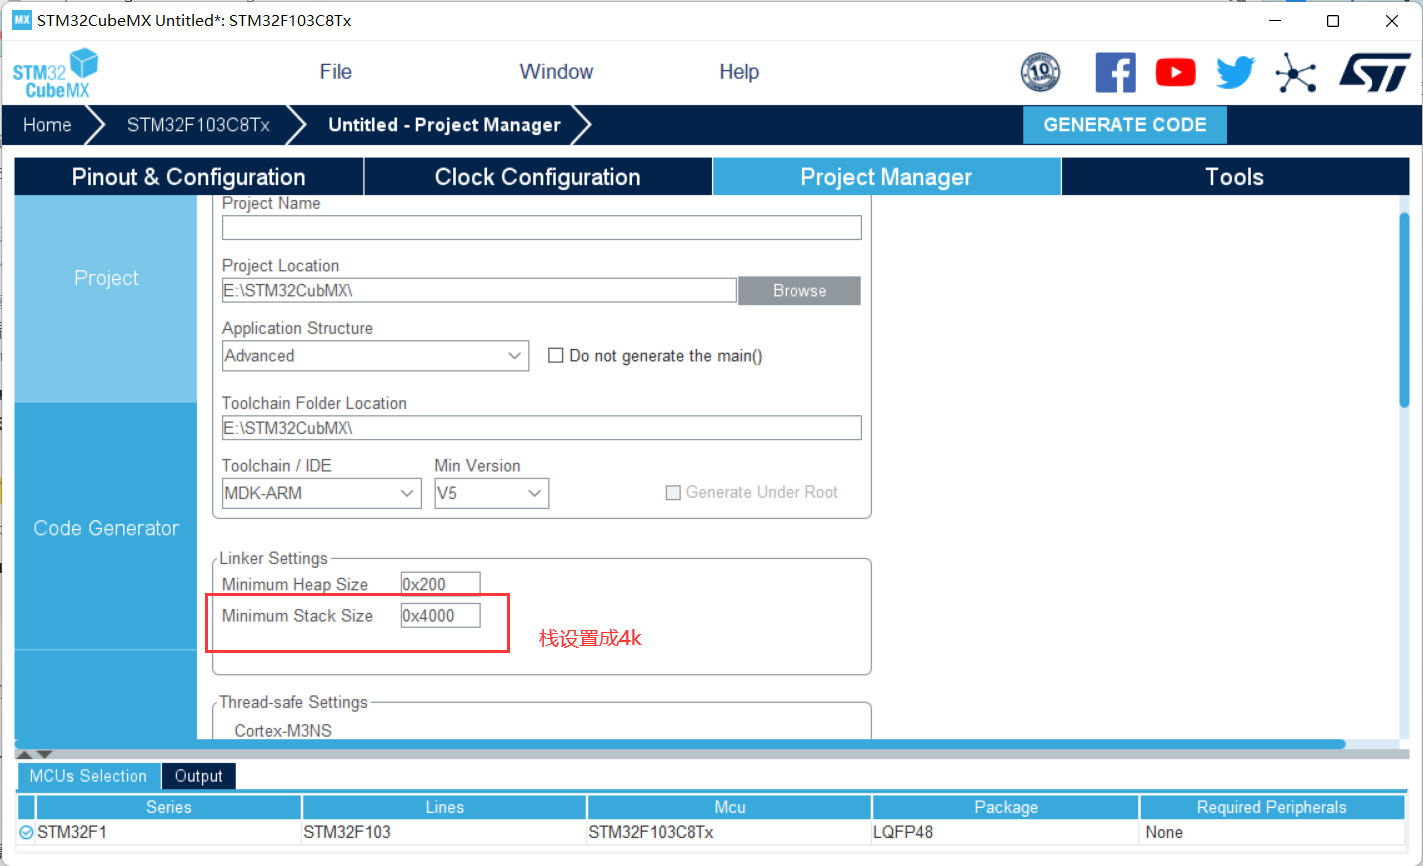Image resolution: width=1423 pixels, height=866 pixels.
Task: Select the STM32F103C8Tx Mcu table cell
Action: pyautogui.click(x=730, y=832)
